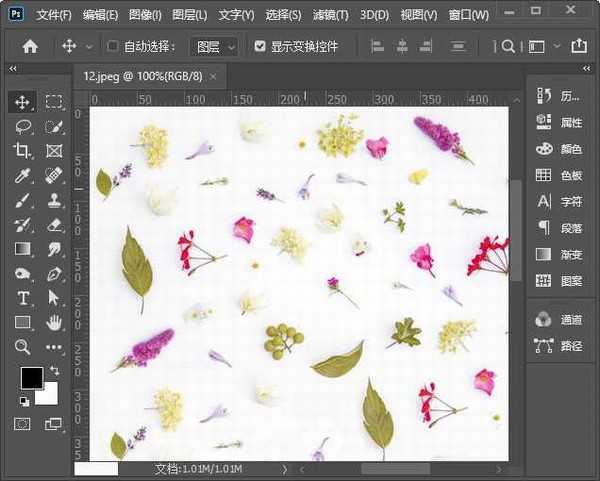Image resolution: width=600 pixels, height=481 pixels.
Task: Open the 图层 dropdown in options bar
Action: 214,46
